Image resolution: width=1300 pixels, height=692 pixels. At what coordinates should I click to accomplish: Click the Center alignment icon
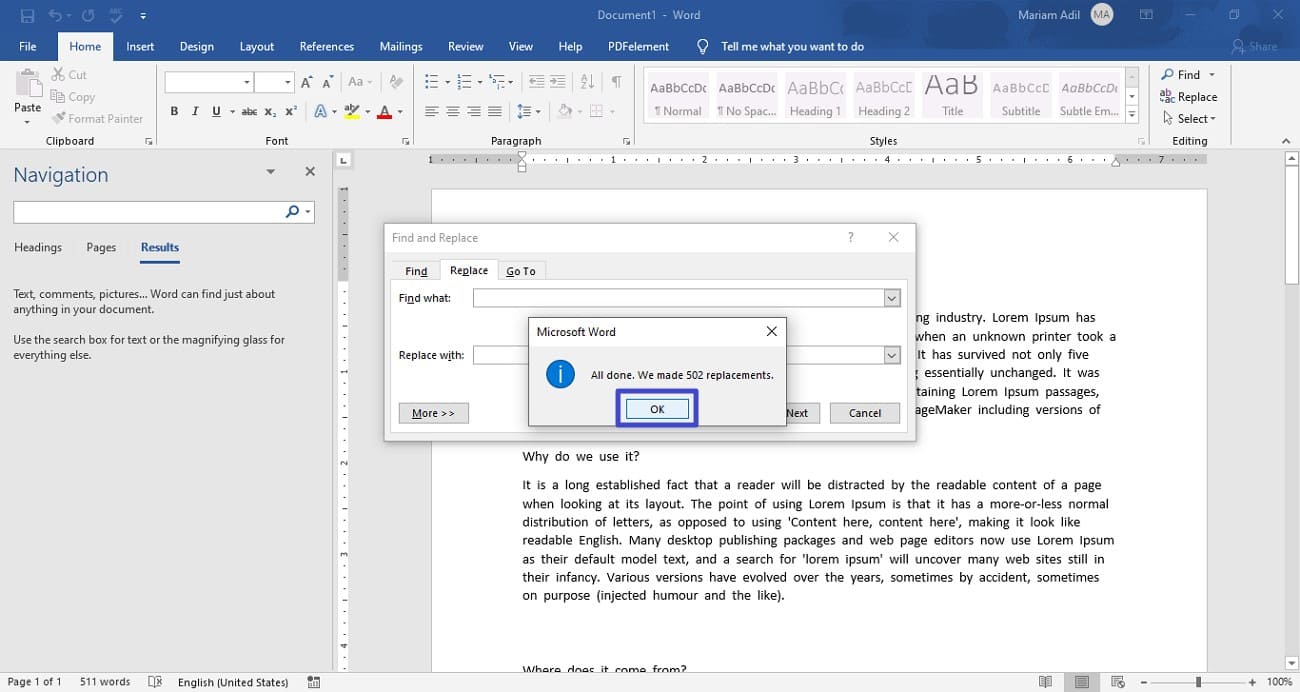point(453,111)
